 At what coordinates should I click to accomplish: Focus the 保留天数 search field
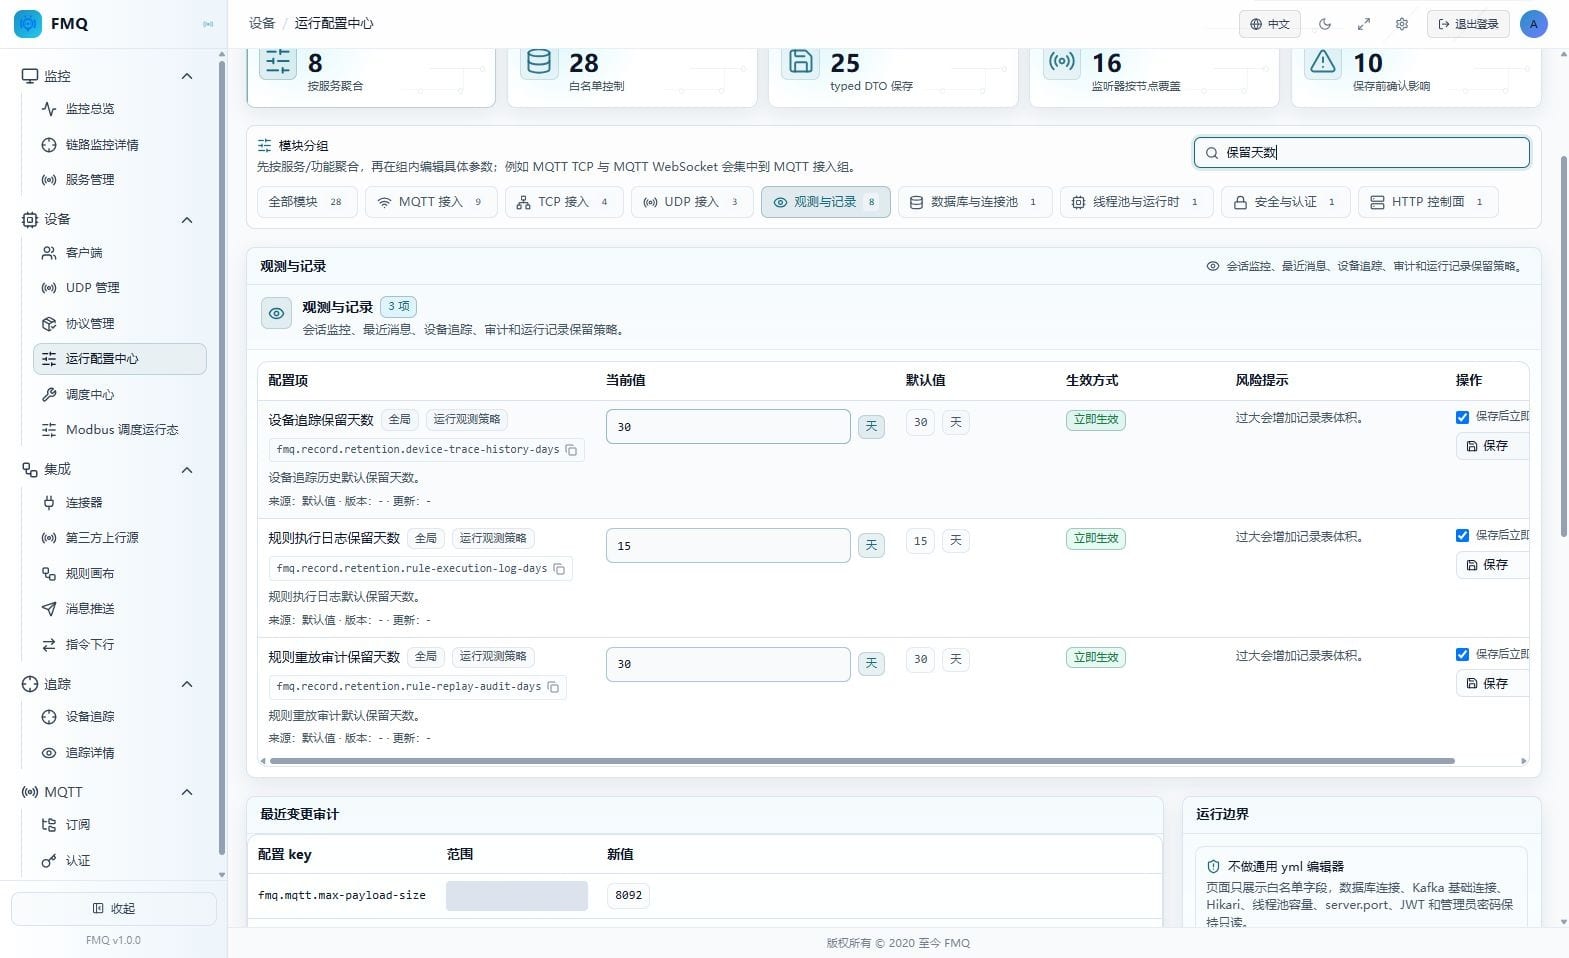point(1362,153)
